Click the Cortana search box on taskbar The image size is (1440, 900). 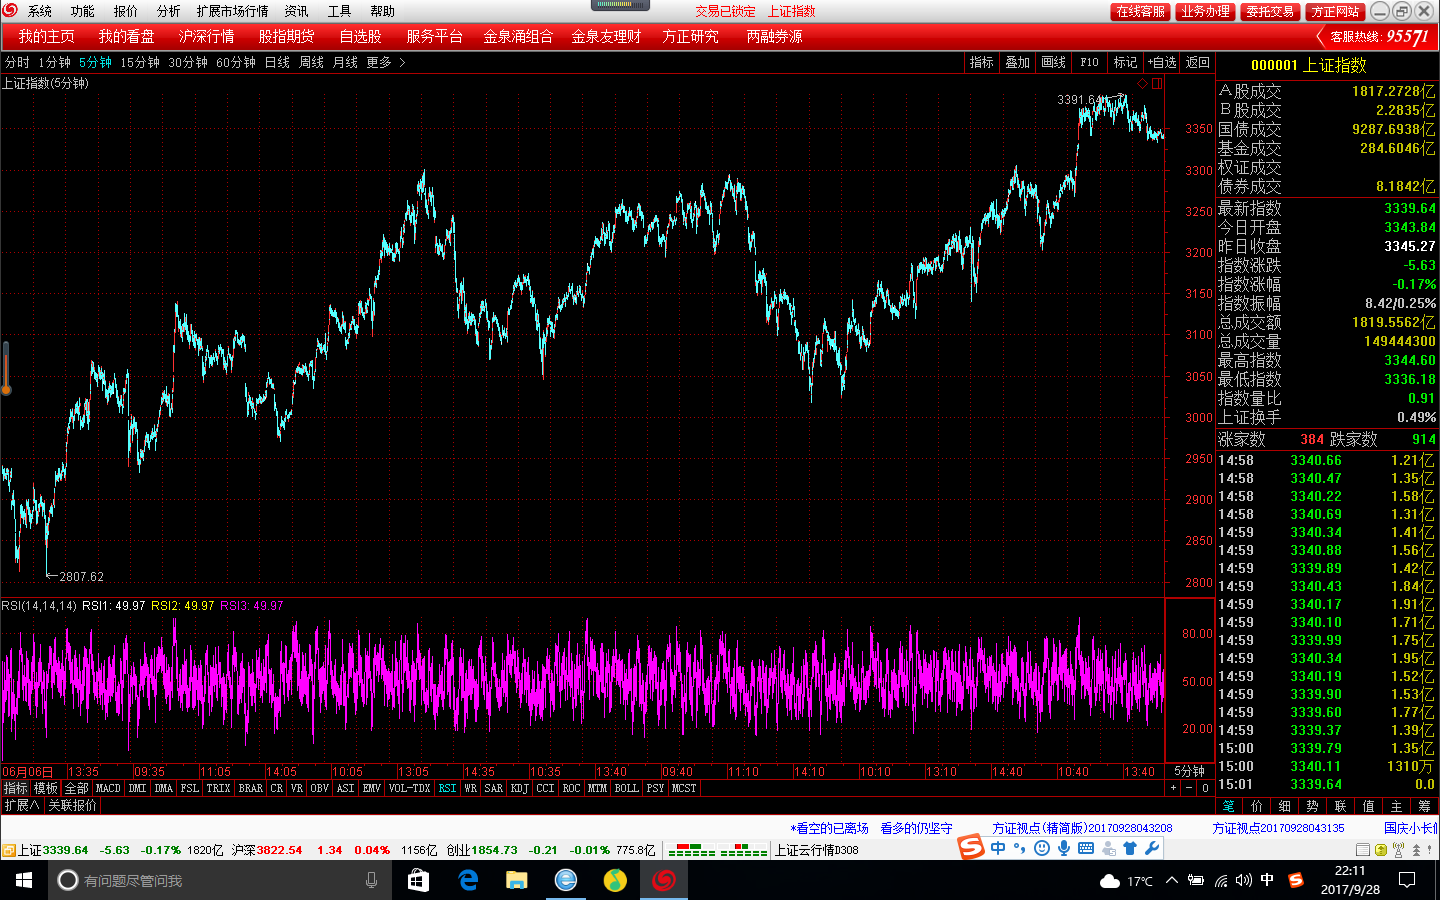coord(220,880)
